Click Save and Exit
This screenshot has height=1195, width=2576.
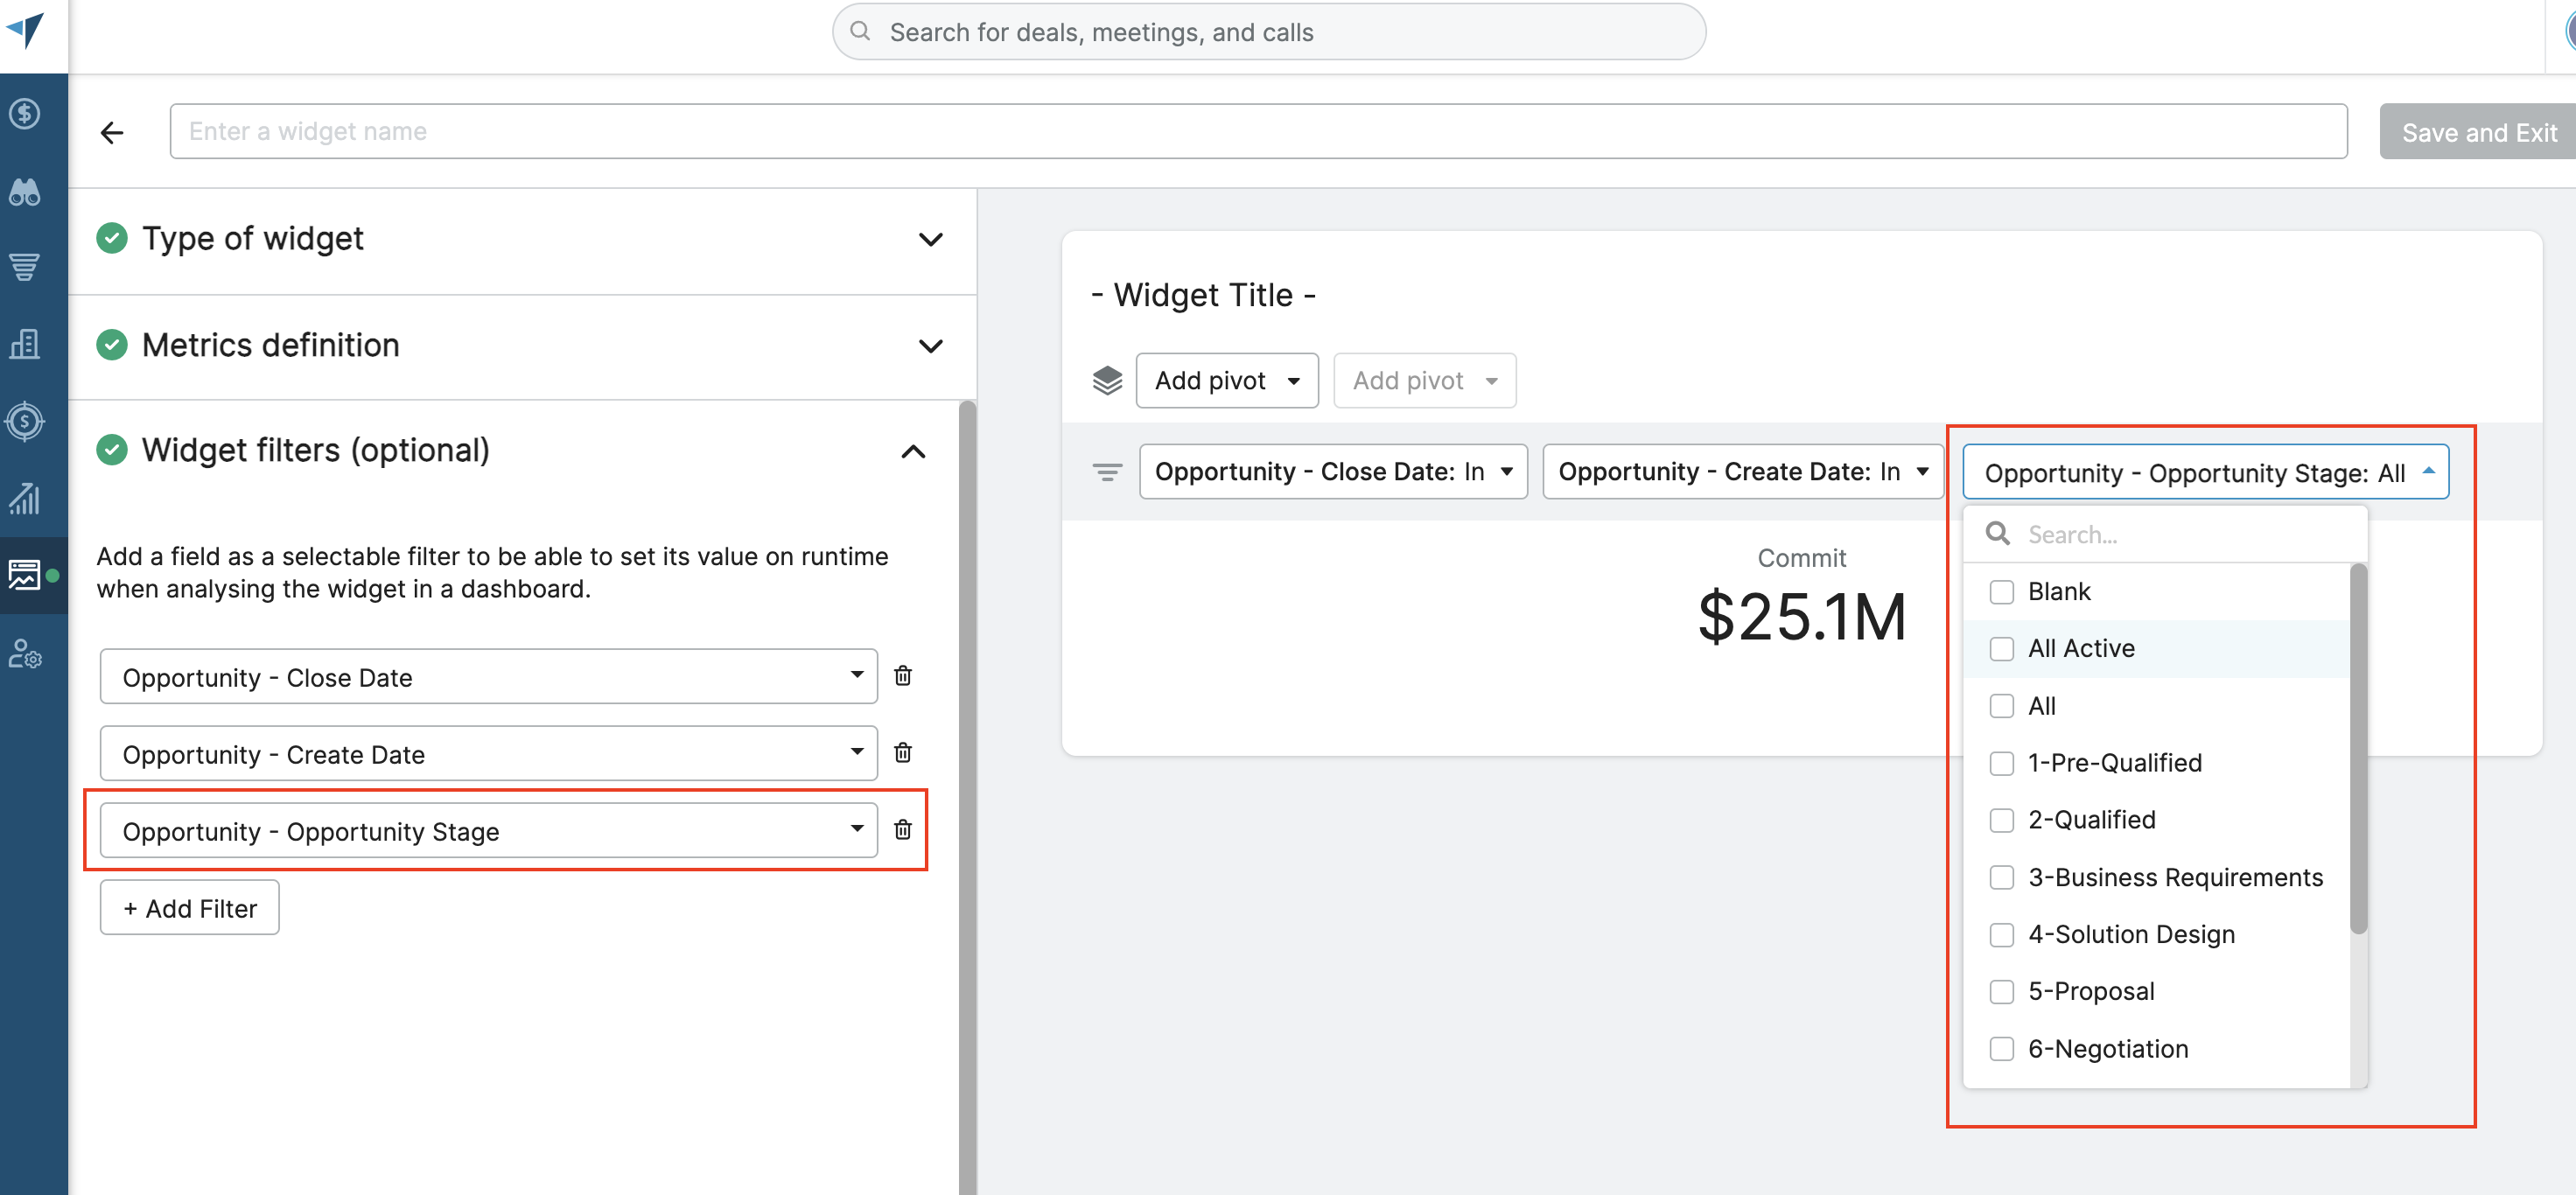[x=2477, y=132]
